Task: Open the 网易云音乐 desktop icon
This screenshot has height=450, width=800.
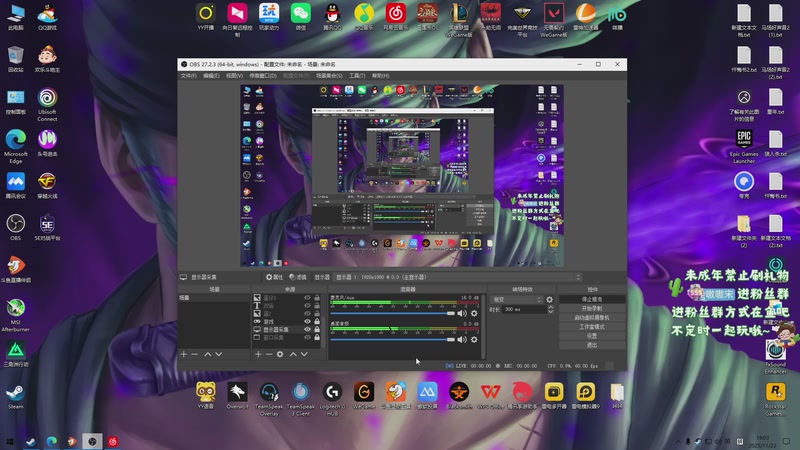Action: 395,17
